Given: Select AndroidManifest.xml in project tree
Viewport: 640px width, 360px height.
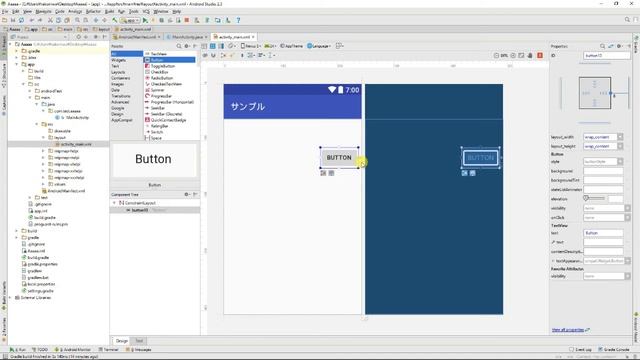Looking at the screenshot, I should (x=66, y=191).
